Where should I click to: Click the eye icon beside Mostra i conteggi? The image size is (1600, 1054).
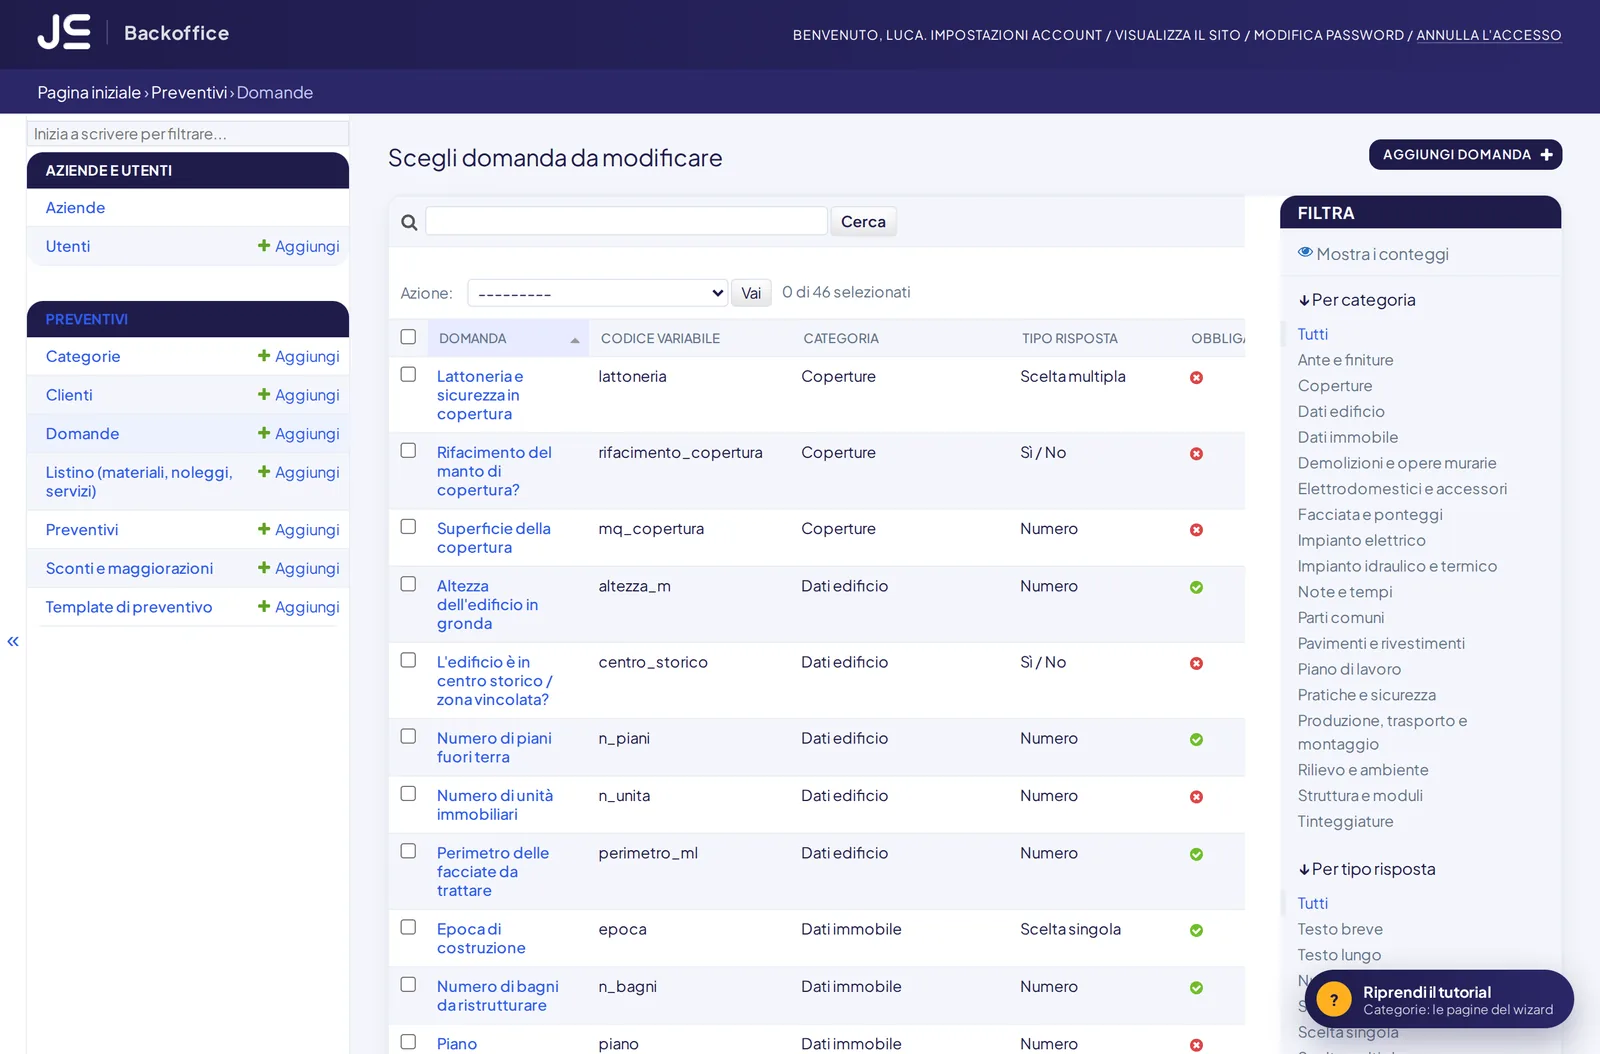(x=1305, y=252)
